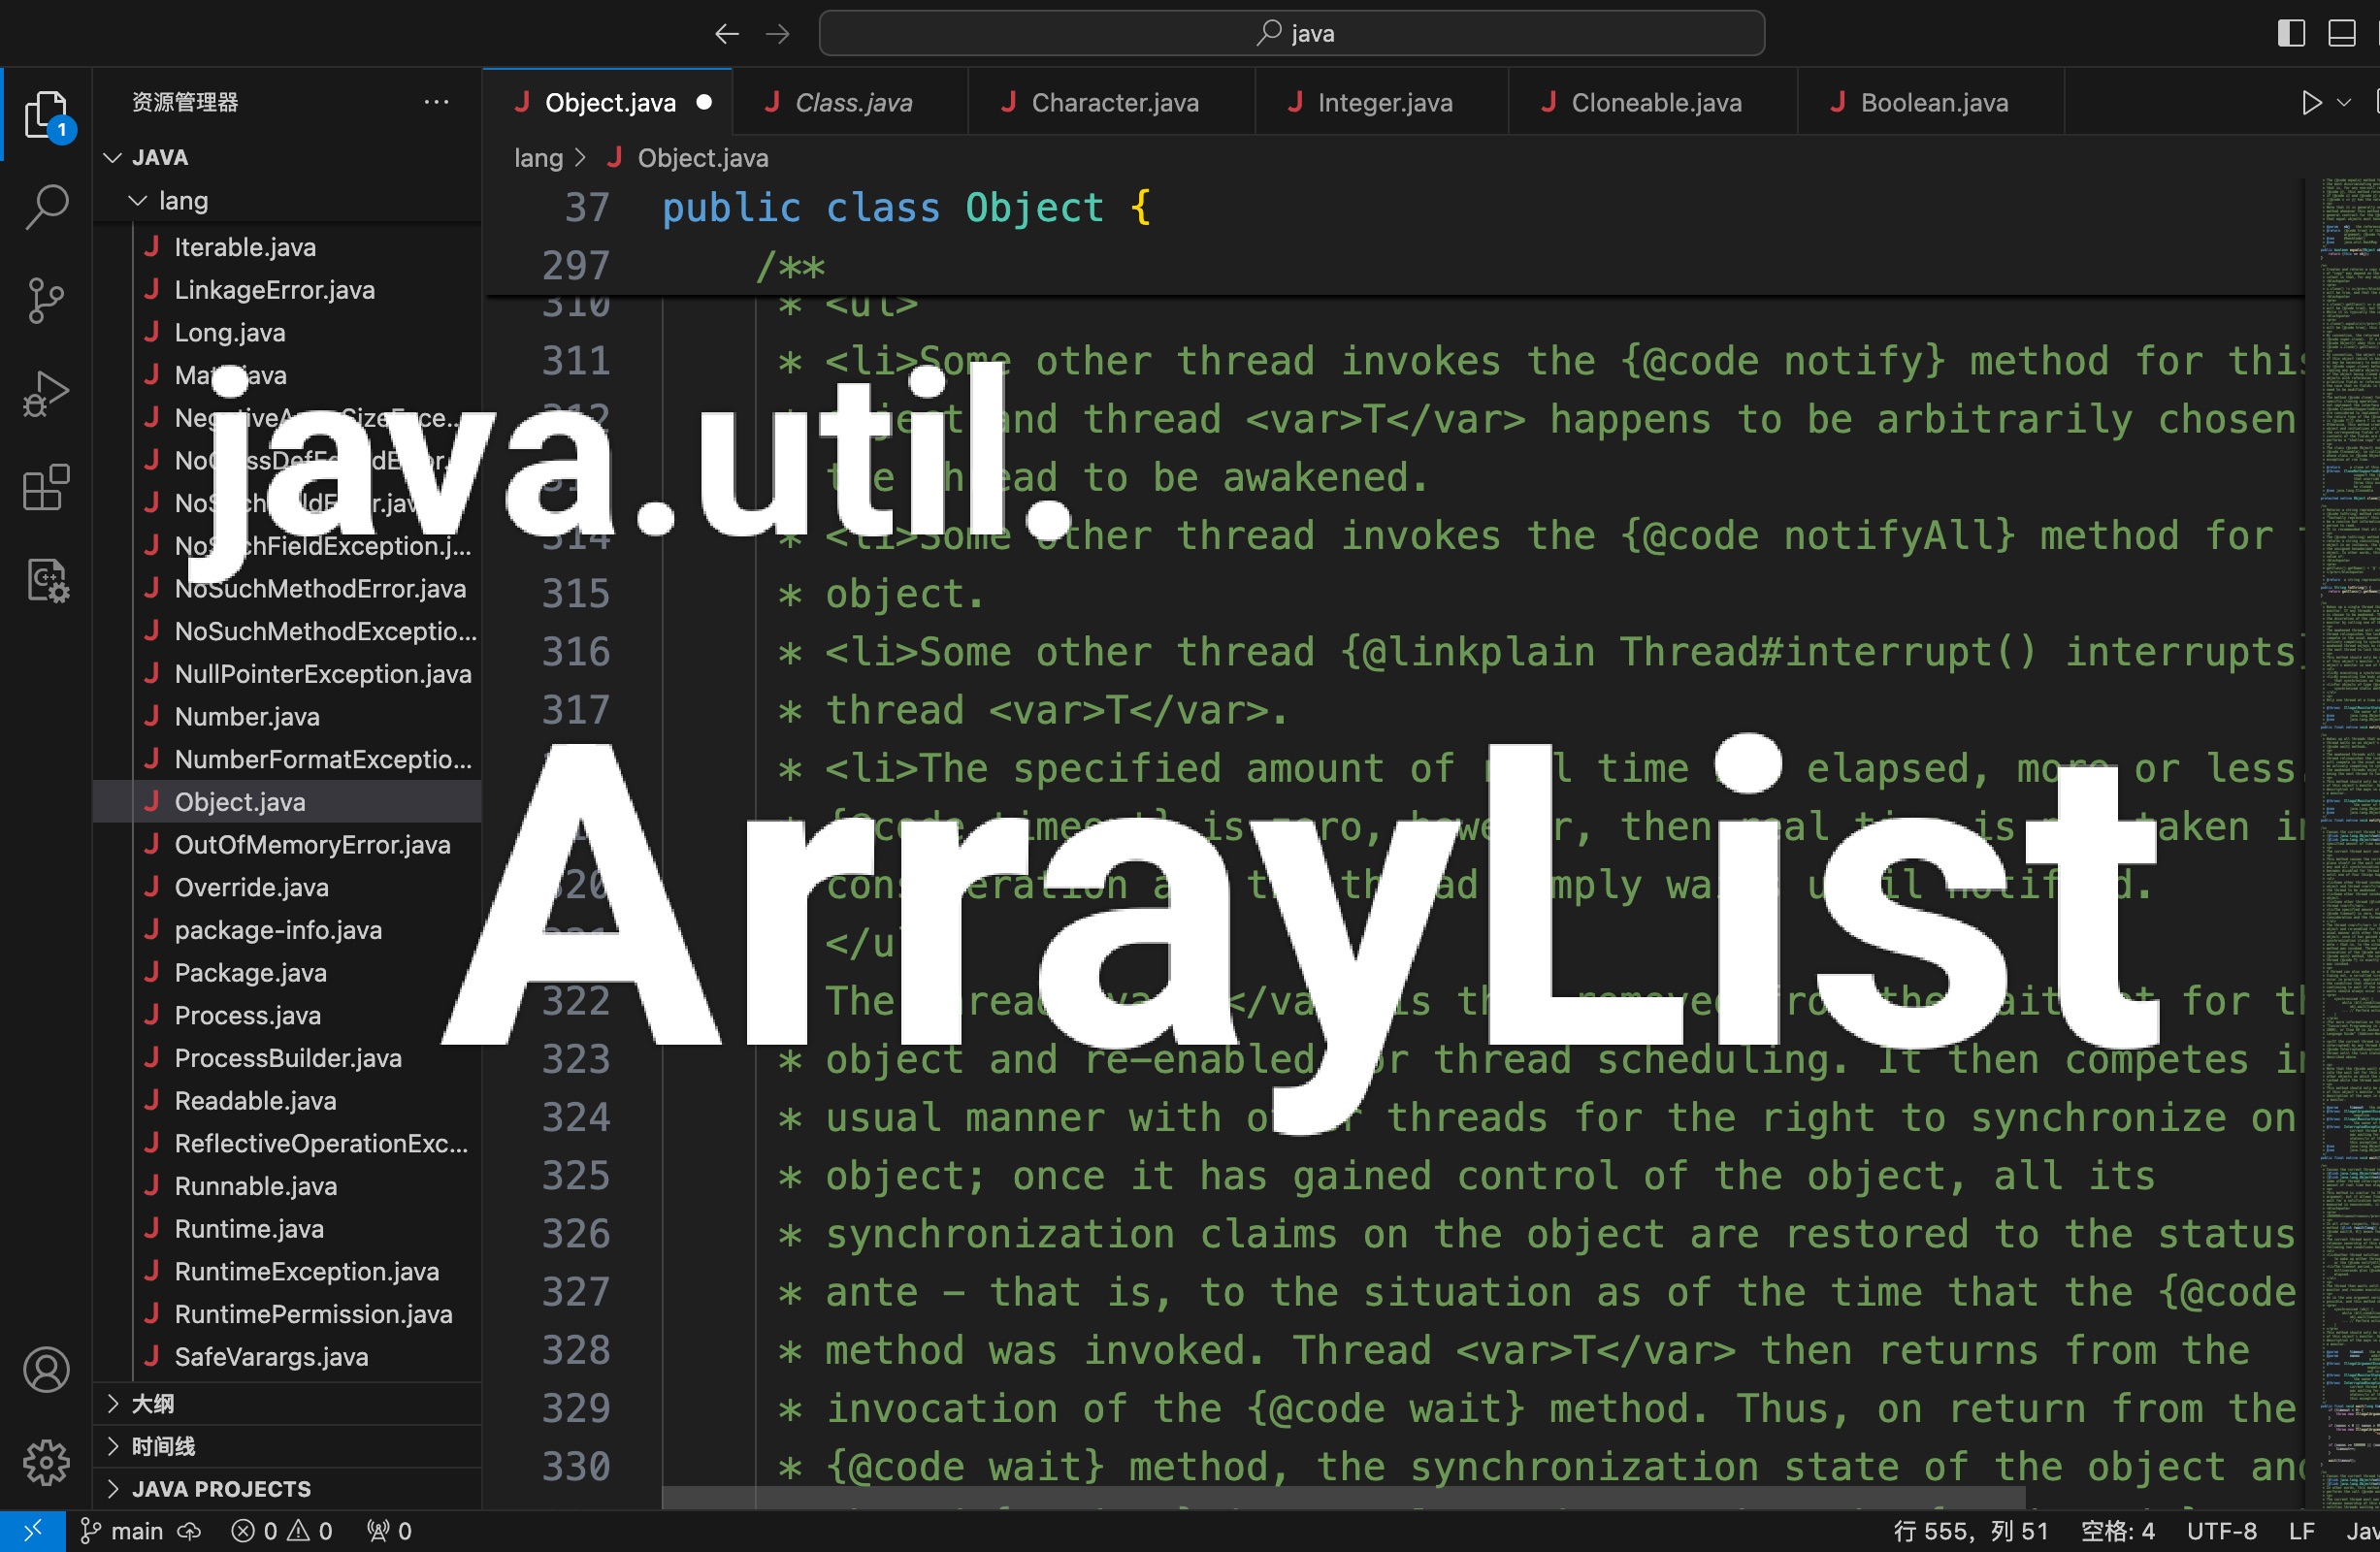Viewport: 2380px width, 1552px height.
Task: Toggle the bottom panel layout icon
Action: (x=2341, y=33)
